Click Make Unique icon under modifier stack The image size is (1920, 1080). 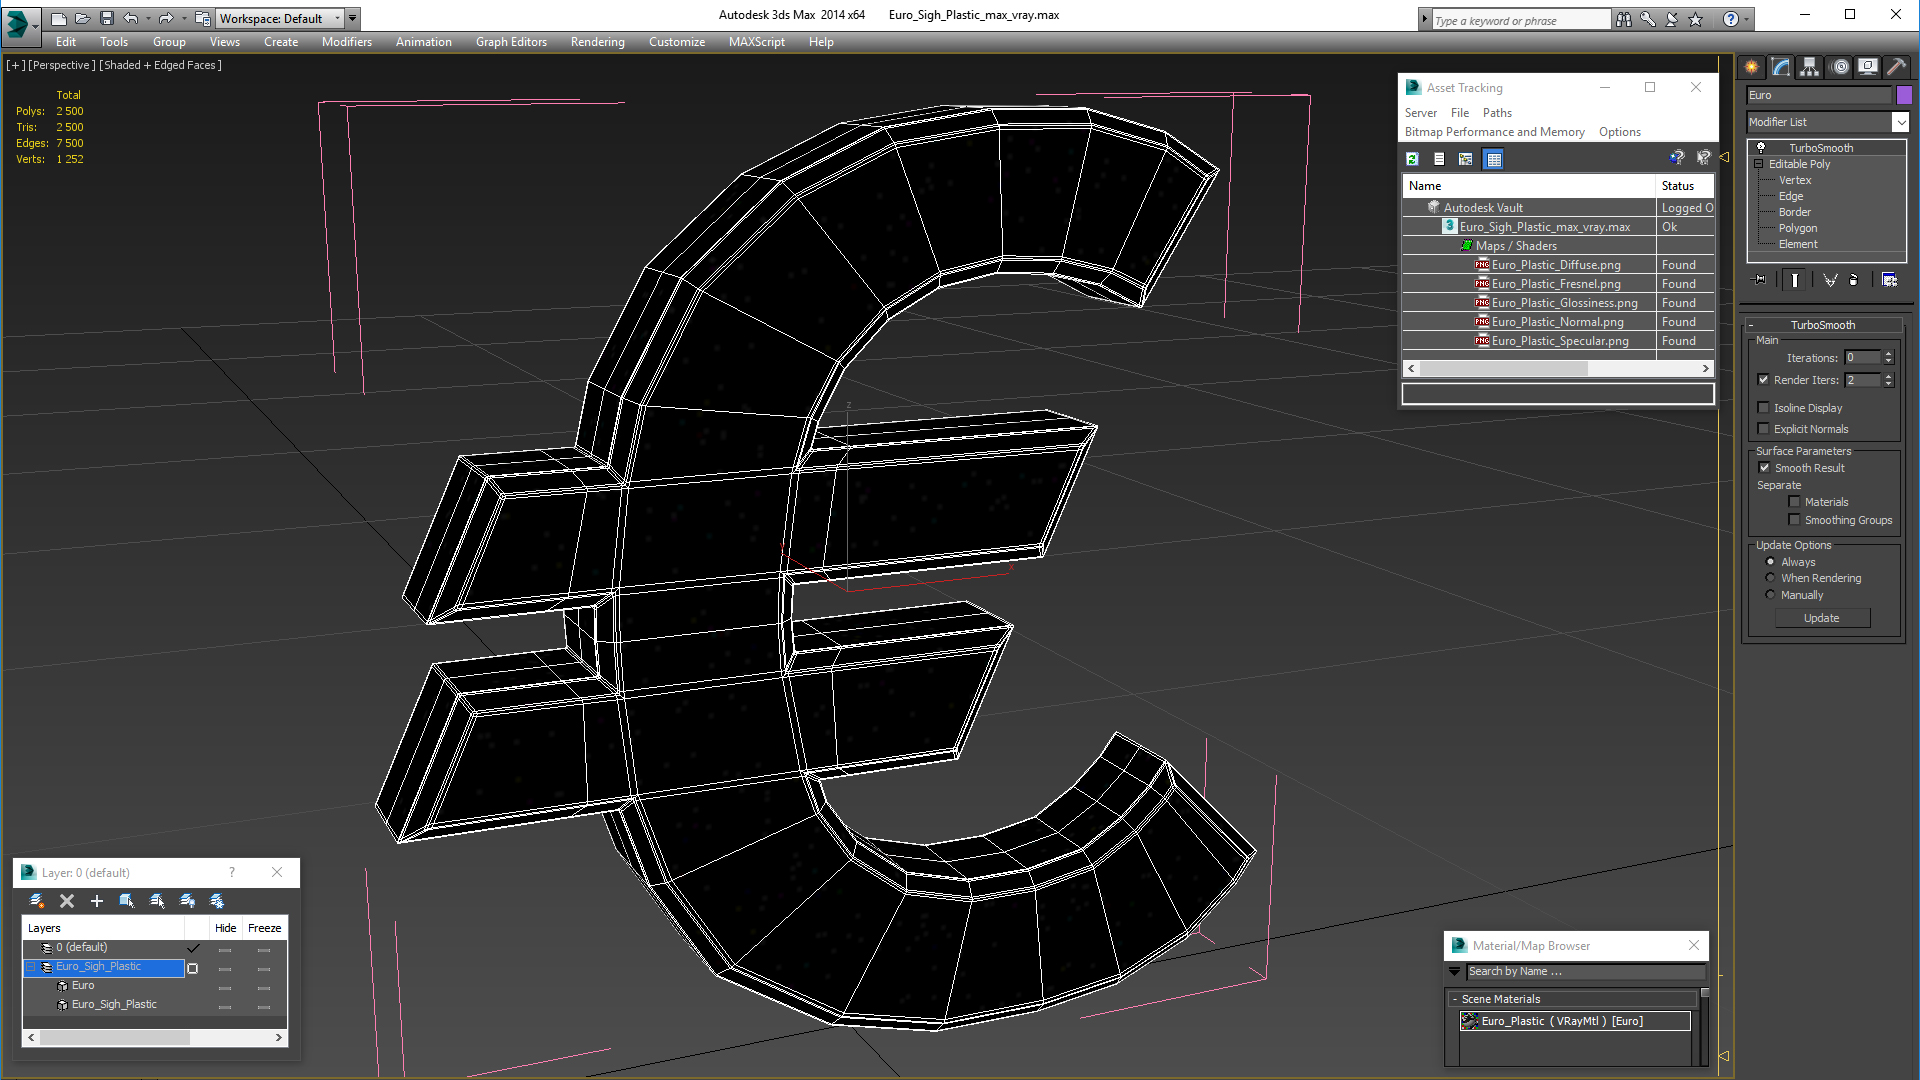click(x=1830, y=280)
